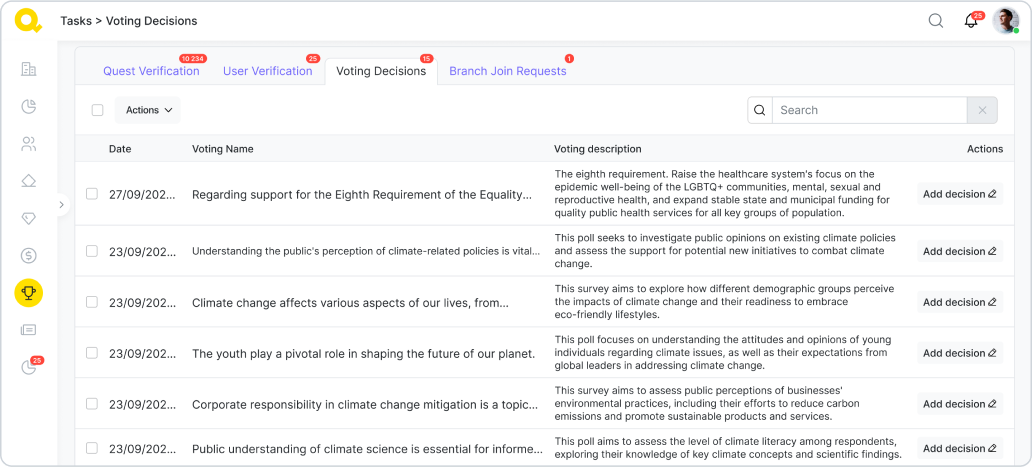Select checkbox for the youth pivotal role row
Viewport: 1032px width, 467px height.
[92, 353]
